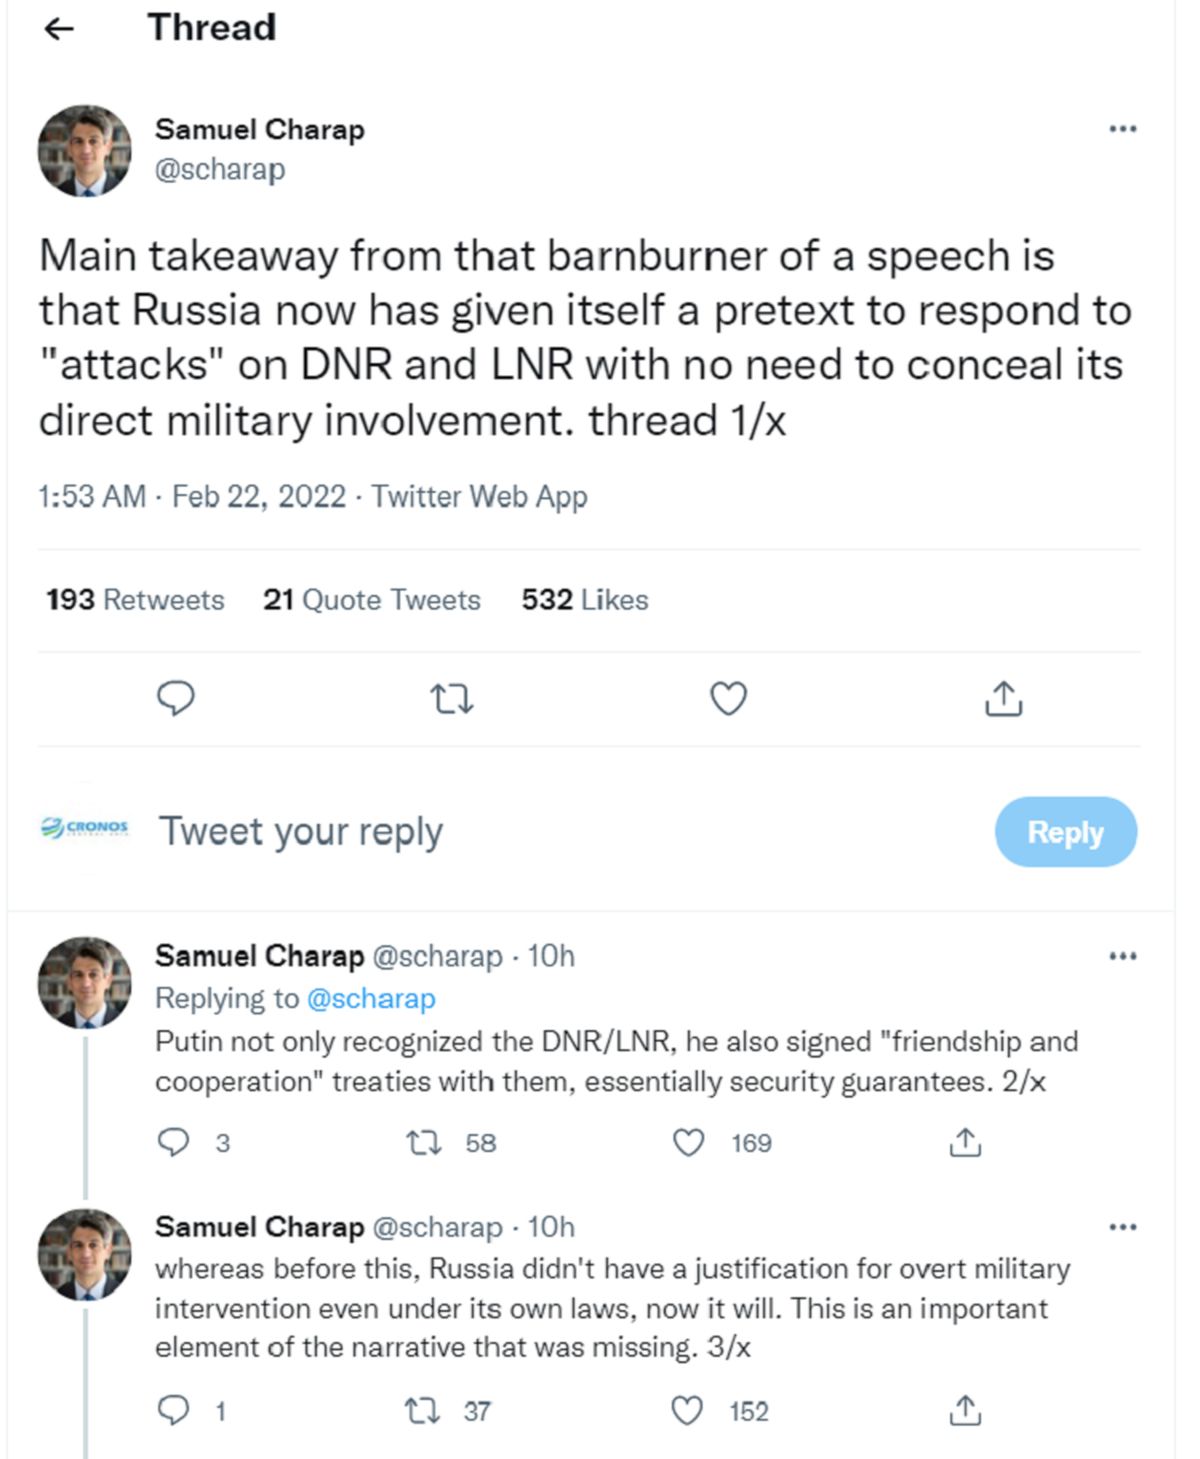Click the blue Reply button
This screenshot has width=1200, height=1459.
pyautogui.click(x=1066, y=832)
